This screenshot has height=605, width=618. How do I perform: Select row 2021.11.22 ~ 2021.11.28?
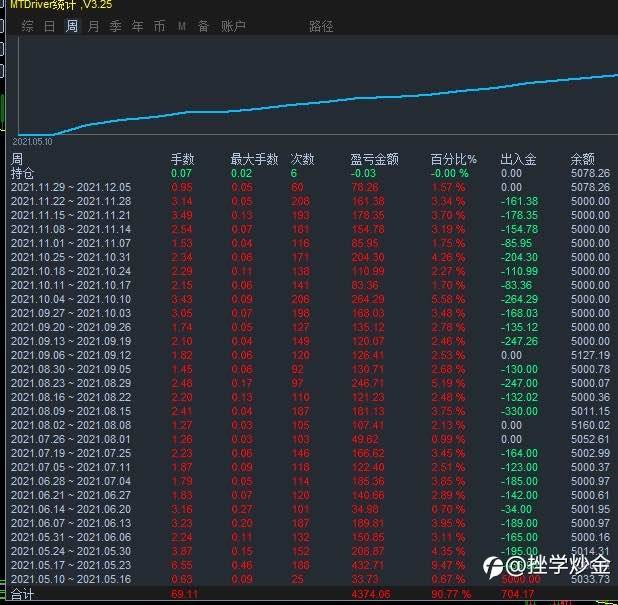coord(310,201)
